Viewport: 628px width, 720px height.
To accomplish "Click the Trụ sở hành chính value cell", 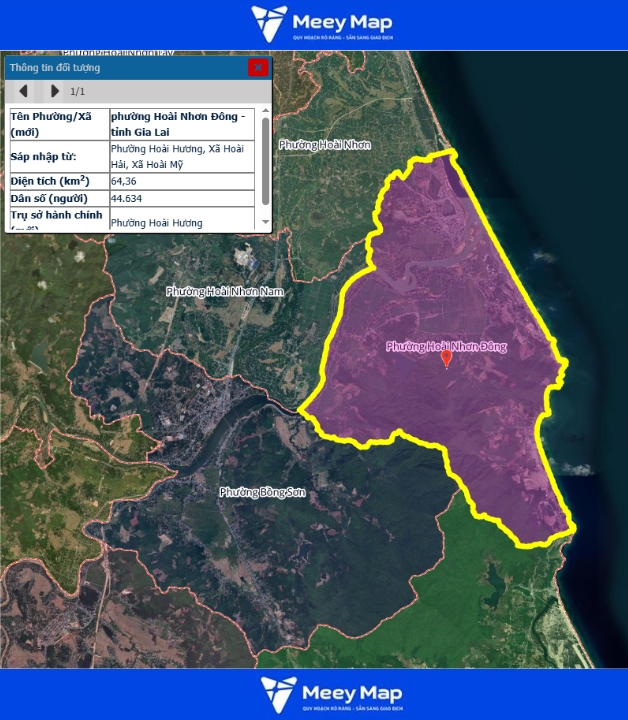I will [x=182, y=222].
